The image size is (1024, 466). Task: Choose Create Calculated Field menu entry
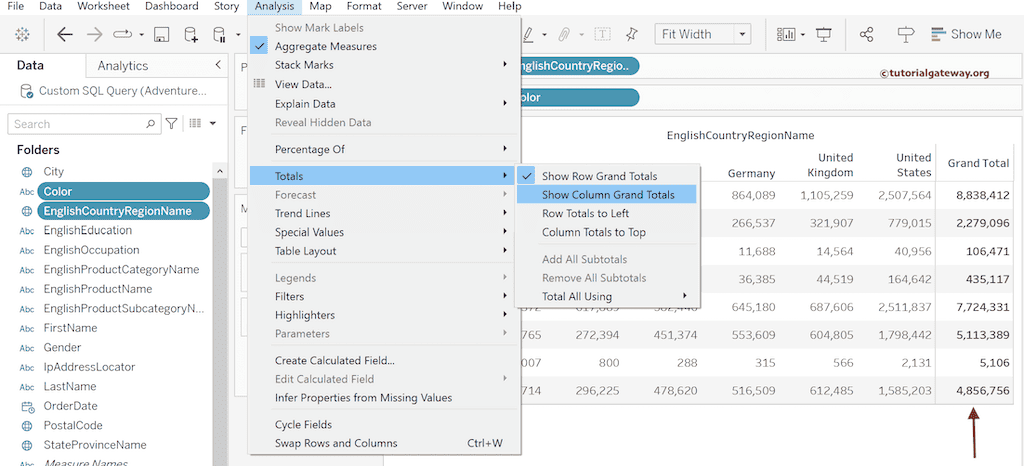pos(384,360)
